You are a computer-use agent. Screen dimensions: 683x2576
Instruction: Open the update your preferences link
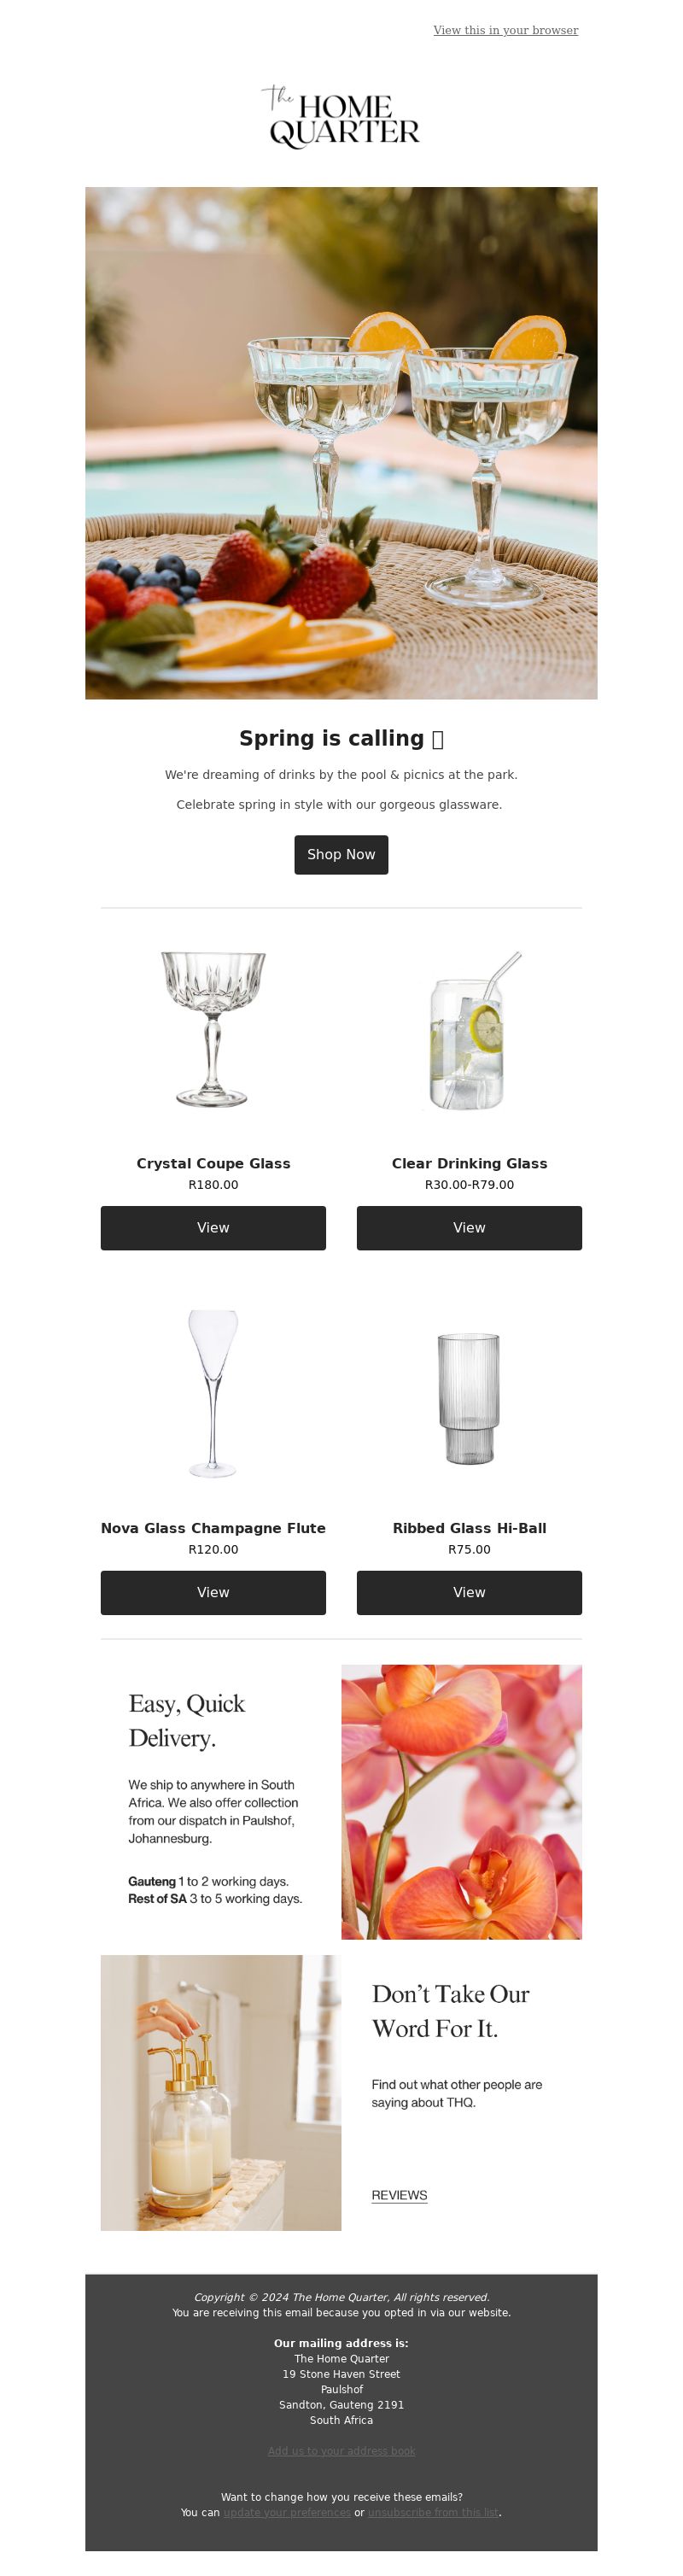click(287, 2512)
